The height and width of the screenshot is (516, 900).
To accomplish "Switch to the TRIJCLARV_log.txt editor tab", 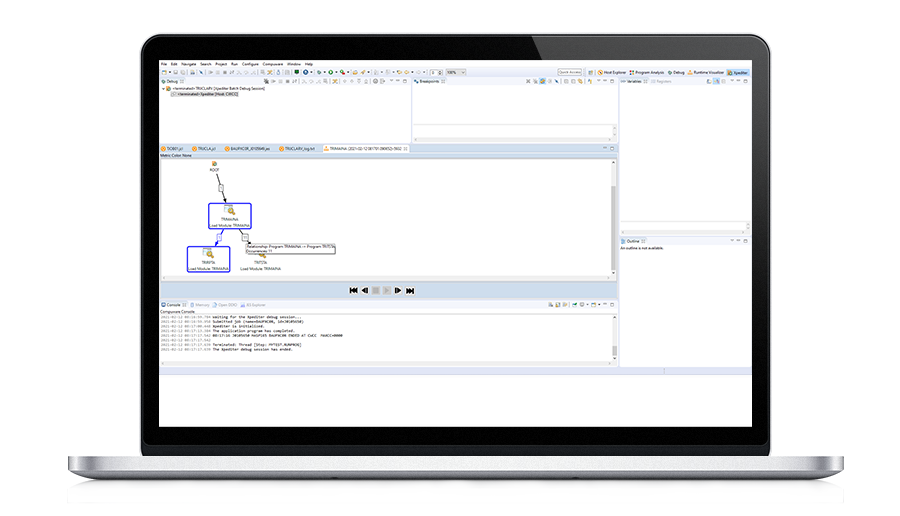I will [x=299, y=148].
